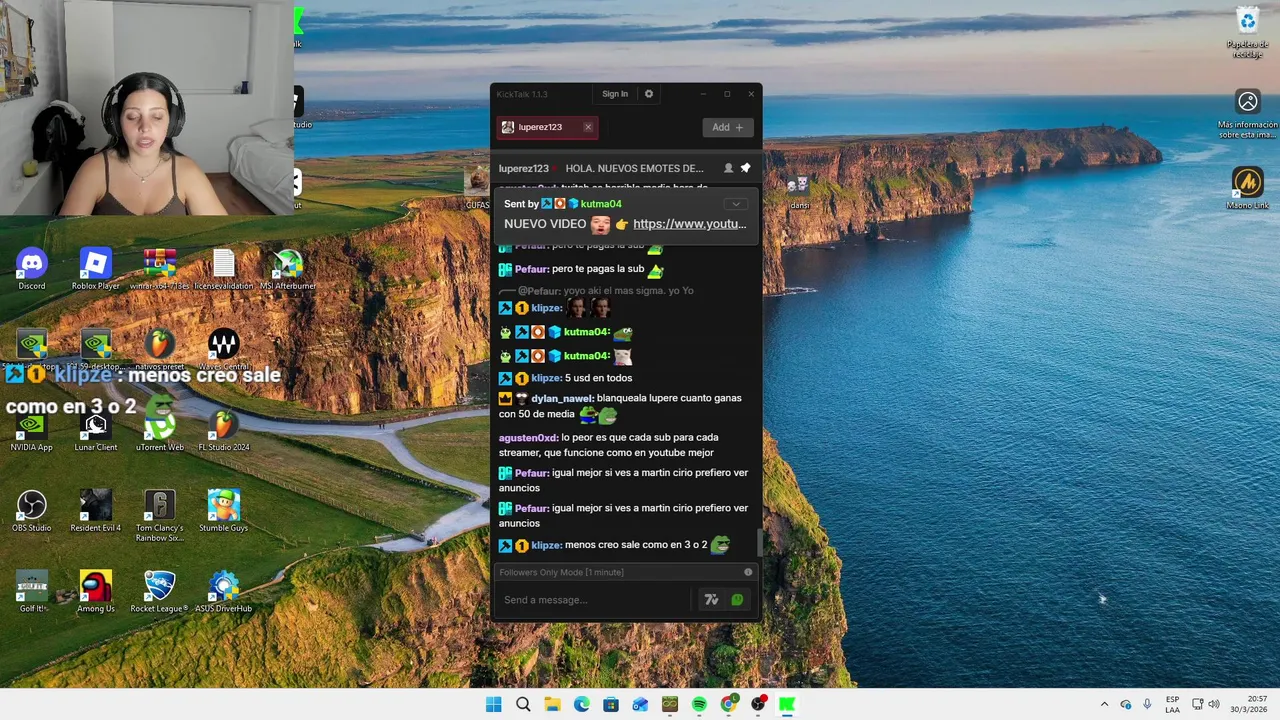Expand the pinned message chevron

pos(736,204)
